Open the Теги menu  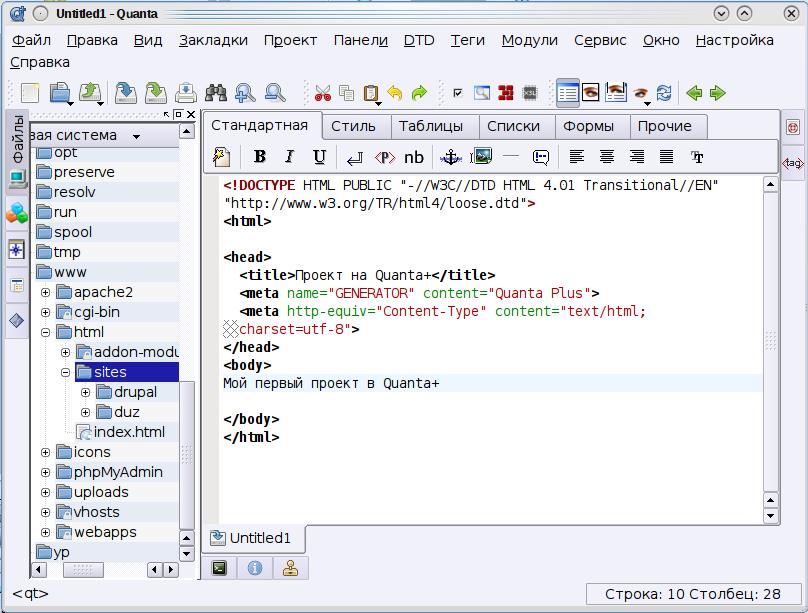[467, 40]
